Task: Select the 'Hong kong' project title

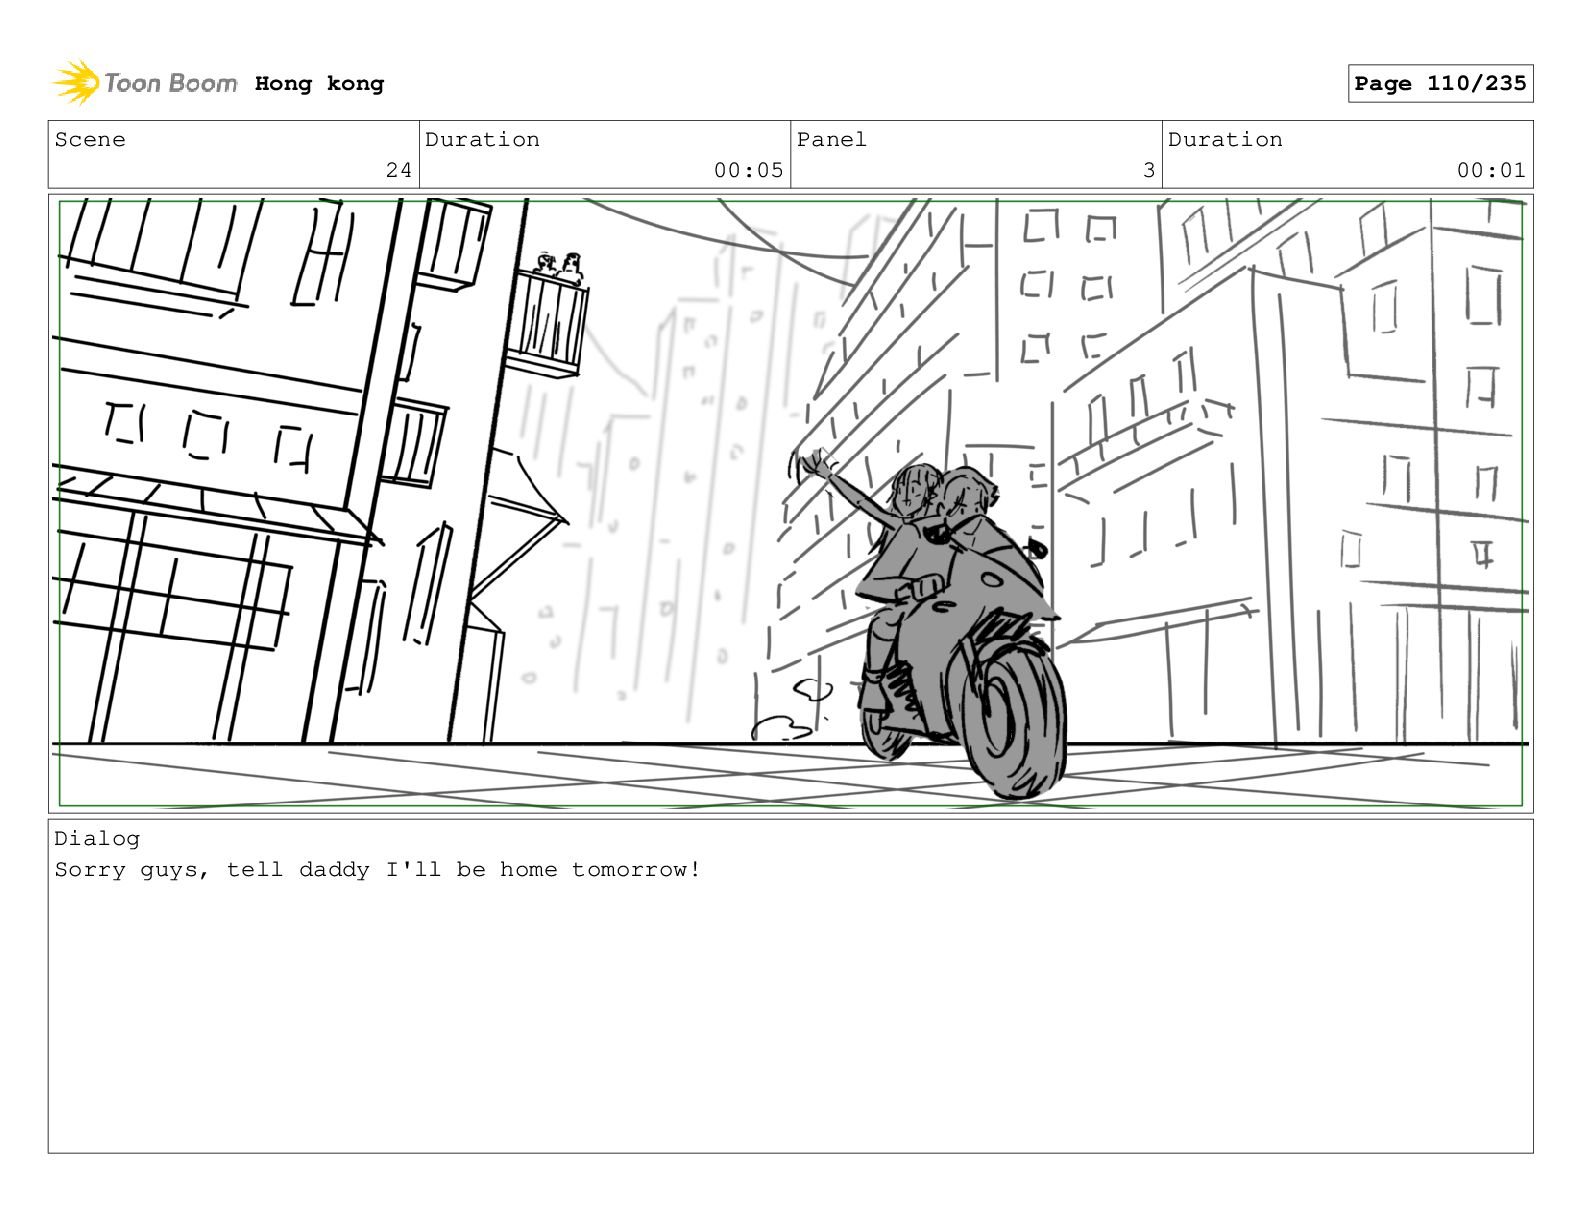Action: [x=319, y=84]
